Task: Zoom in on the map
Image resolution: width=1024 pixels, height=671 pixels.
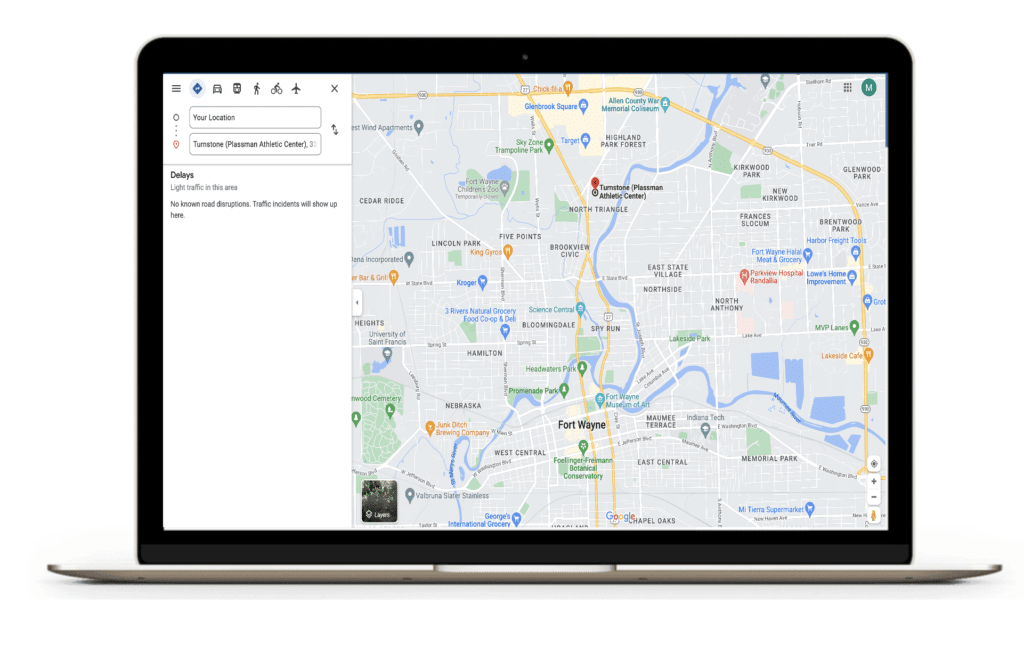Action: click(874, 482)
